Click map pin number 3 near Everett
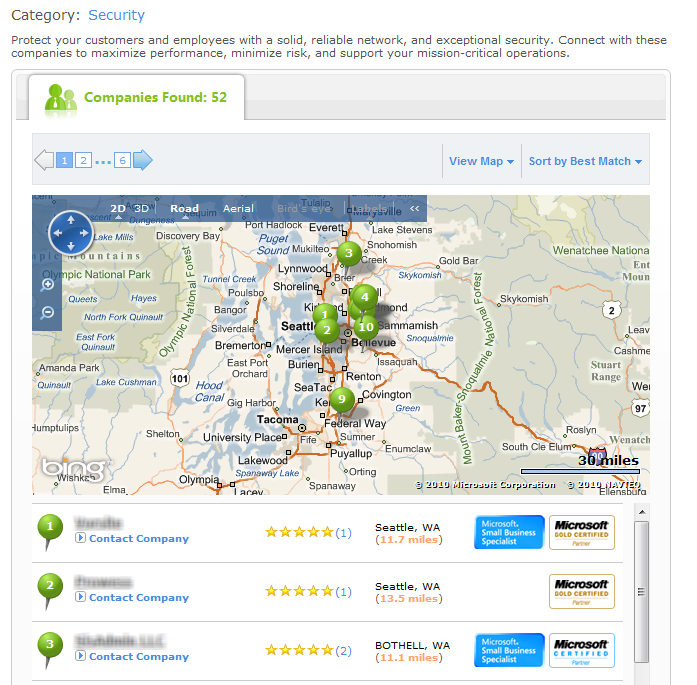This screenshot has width=697, height=685. coord(348,253)
